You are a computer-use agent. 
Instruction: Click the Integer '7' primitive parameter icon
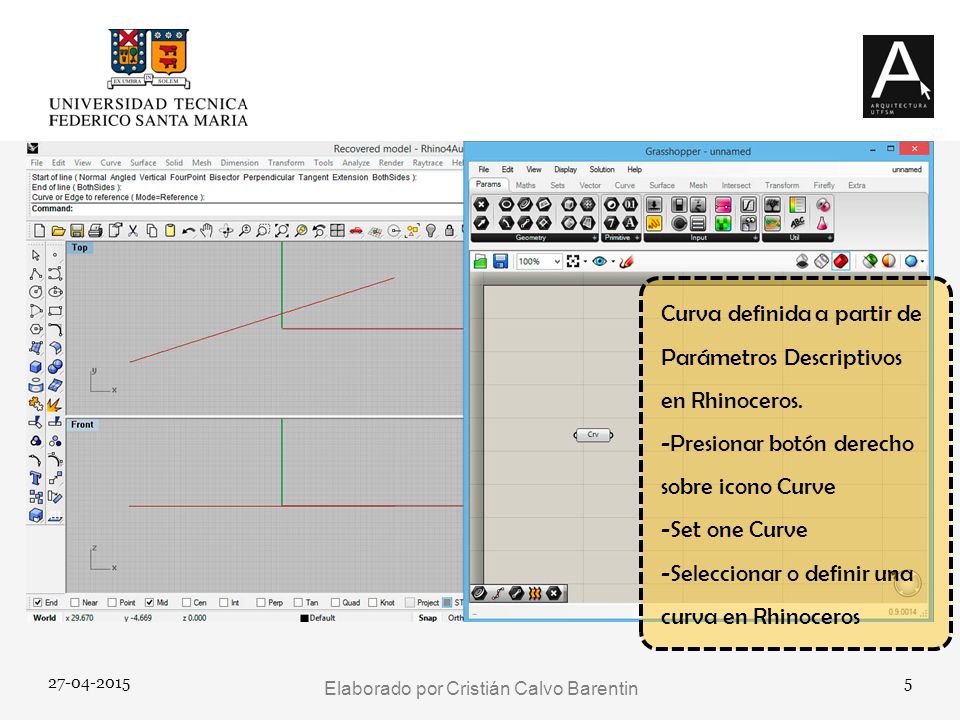tap(611, 223)
